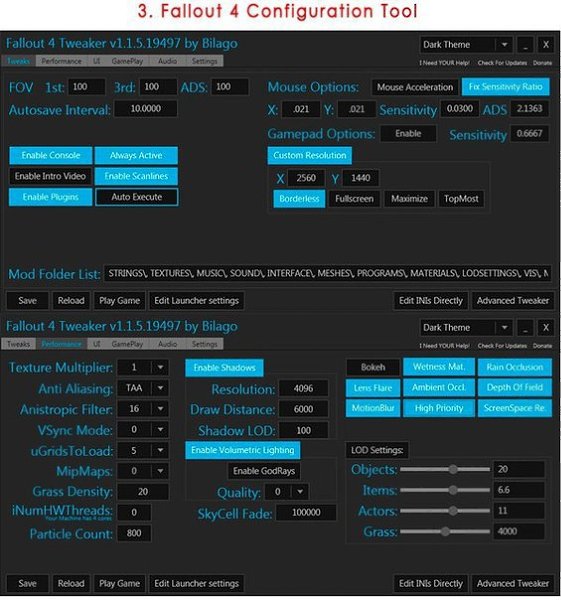The height and width of the screenshot is (600, 561).
Task: Switch to the GamePlay tab in top window
Action: 127,61
